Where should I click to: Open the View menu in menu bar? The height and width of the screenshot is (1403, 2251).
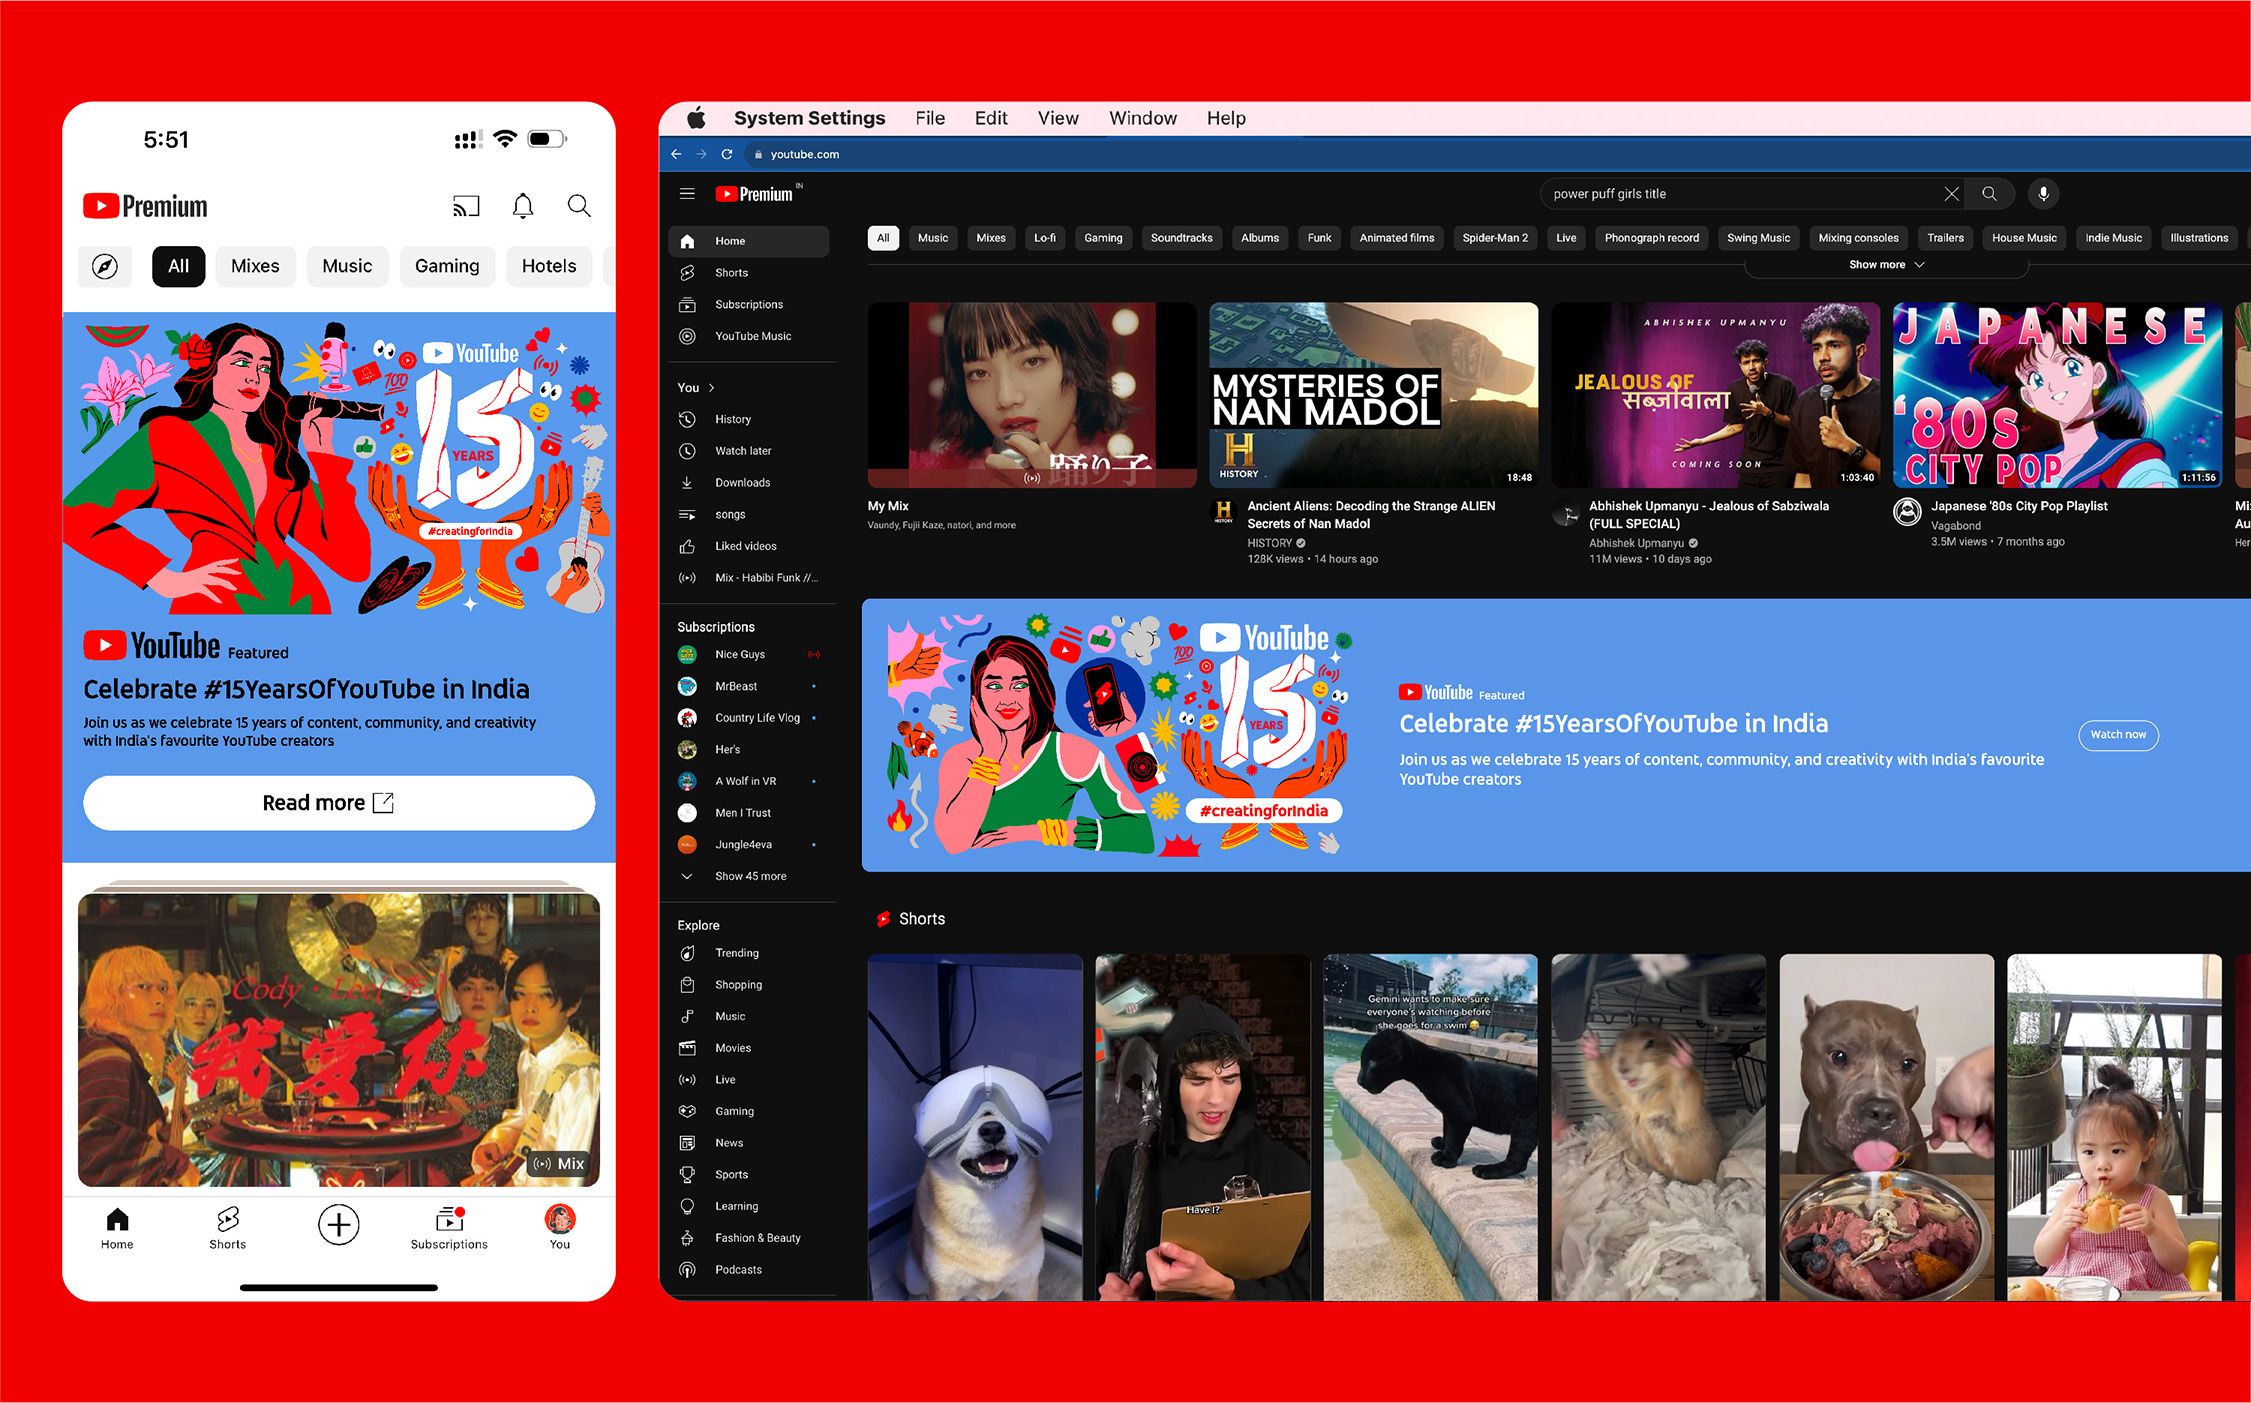pyautogui.click(x=1057, y=118)
